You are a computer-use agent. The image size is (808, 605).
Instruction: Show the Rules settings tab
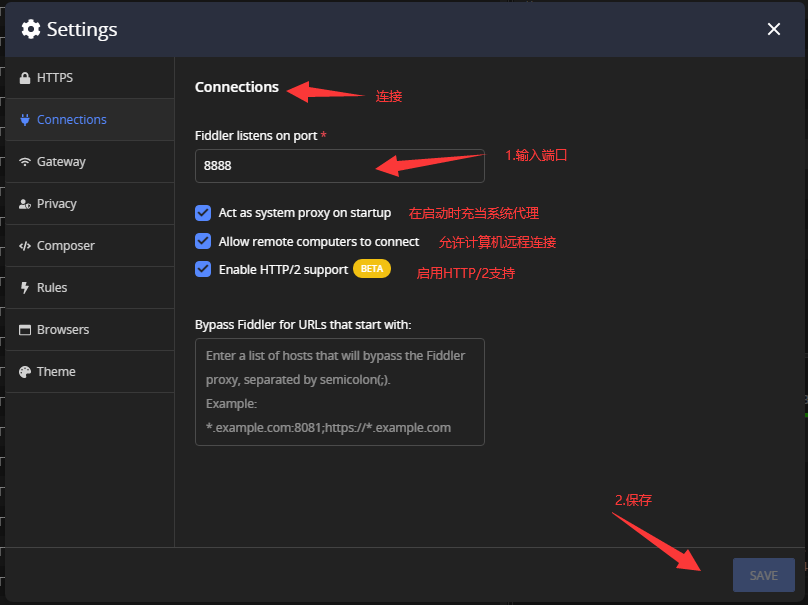tap(90, 288)
